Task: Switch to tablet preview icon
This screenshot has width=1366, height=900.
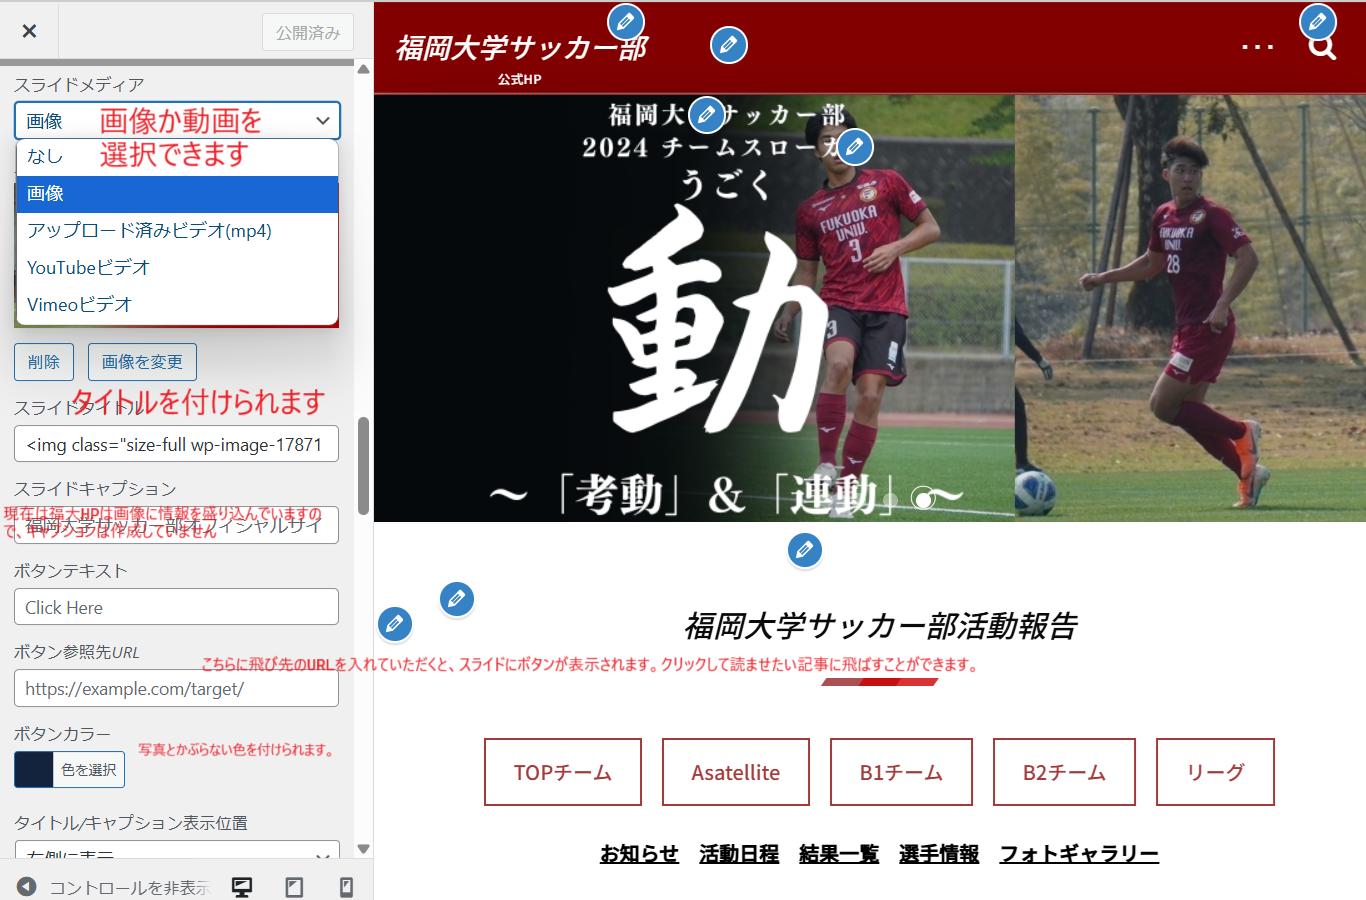Action: (x=294, y=887)
